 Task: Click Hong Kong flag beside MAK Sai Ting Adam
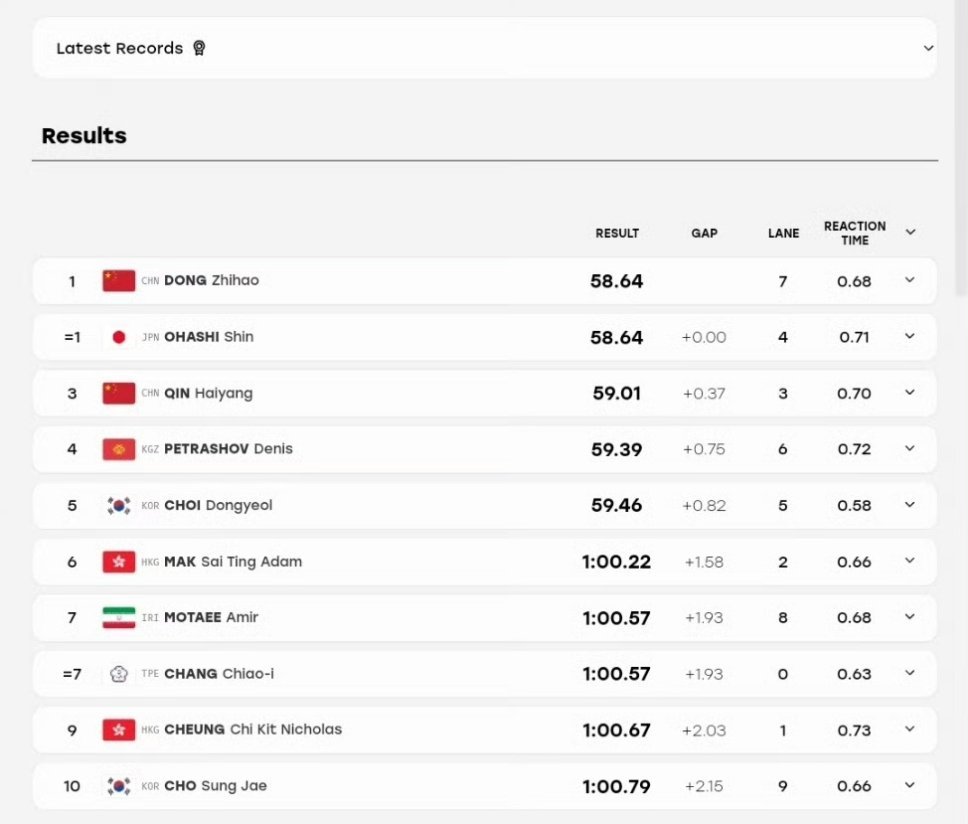[x=119, y=562]
